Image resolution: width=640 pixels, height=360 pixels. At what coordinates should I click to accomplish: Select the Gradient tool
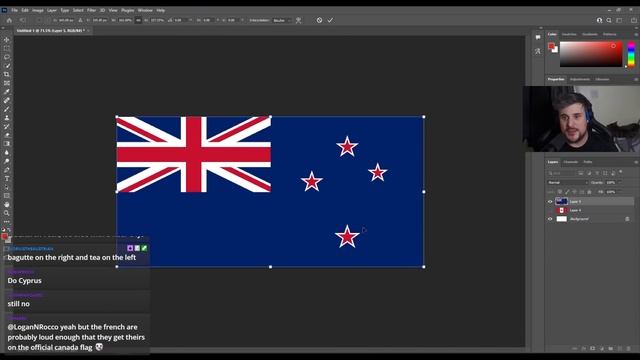click(7, 144)
